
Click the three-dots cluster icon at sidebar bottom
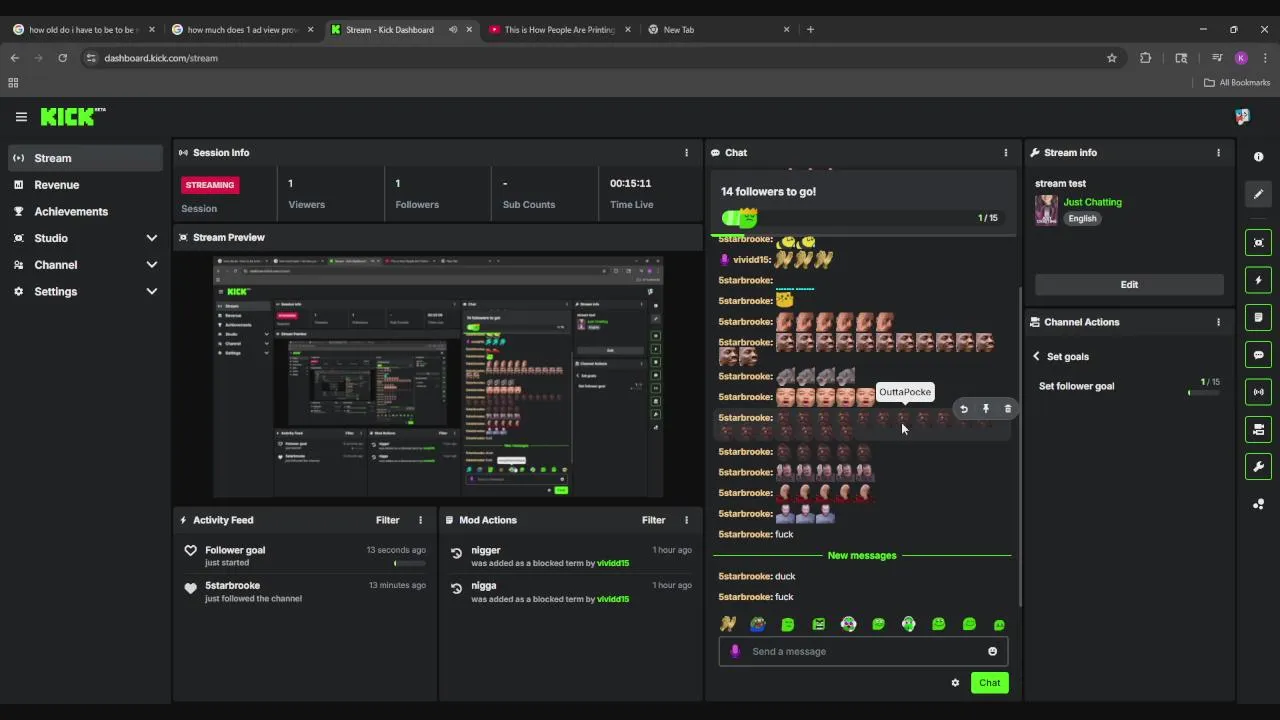pos(1258,504)
